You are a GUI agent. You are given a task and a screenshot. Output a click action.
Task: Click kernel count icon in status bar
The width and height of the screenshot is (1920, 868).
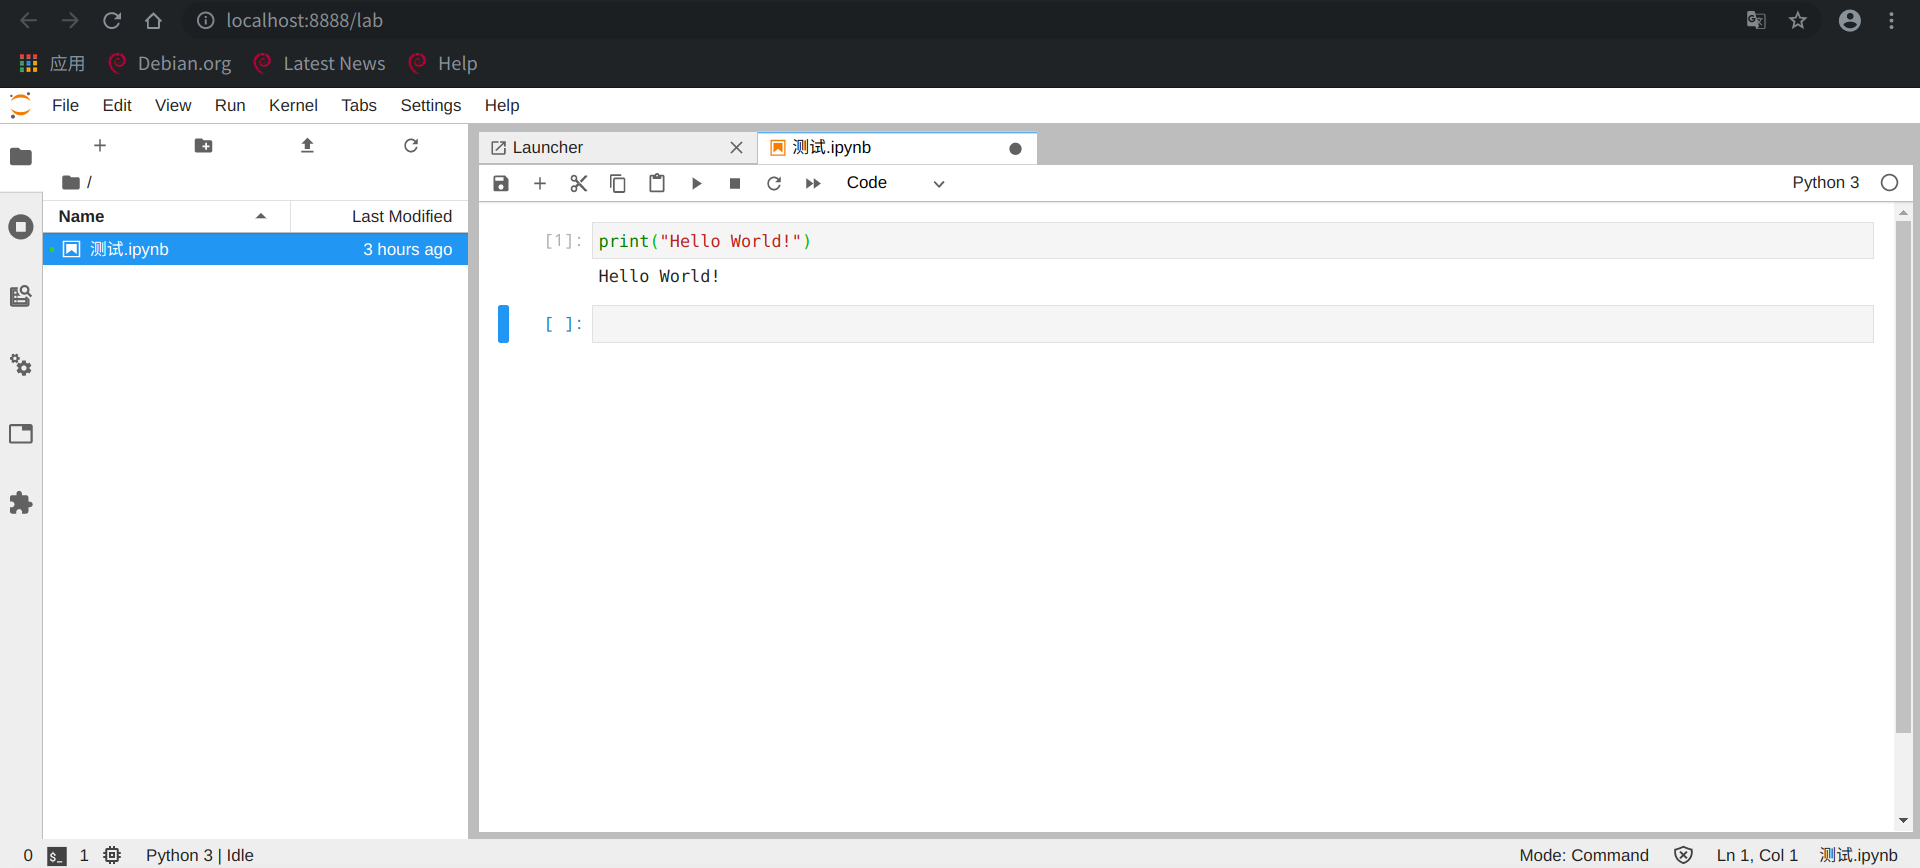click(x=112, y=855)
